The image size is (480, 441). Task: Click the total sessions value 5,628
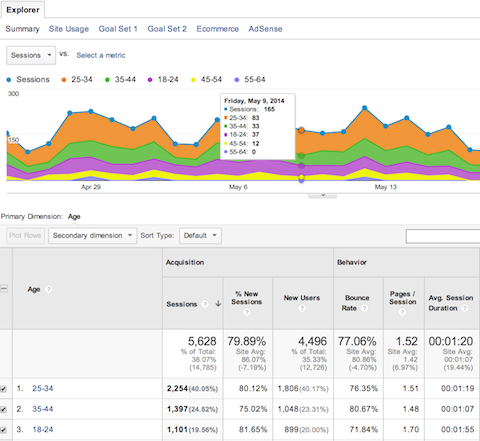(202, 341)
